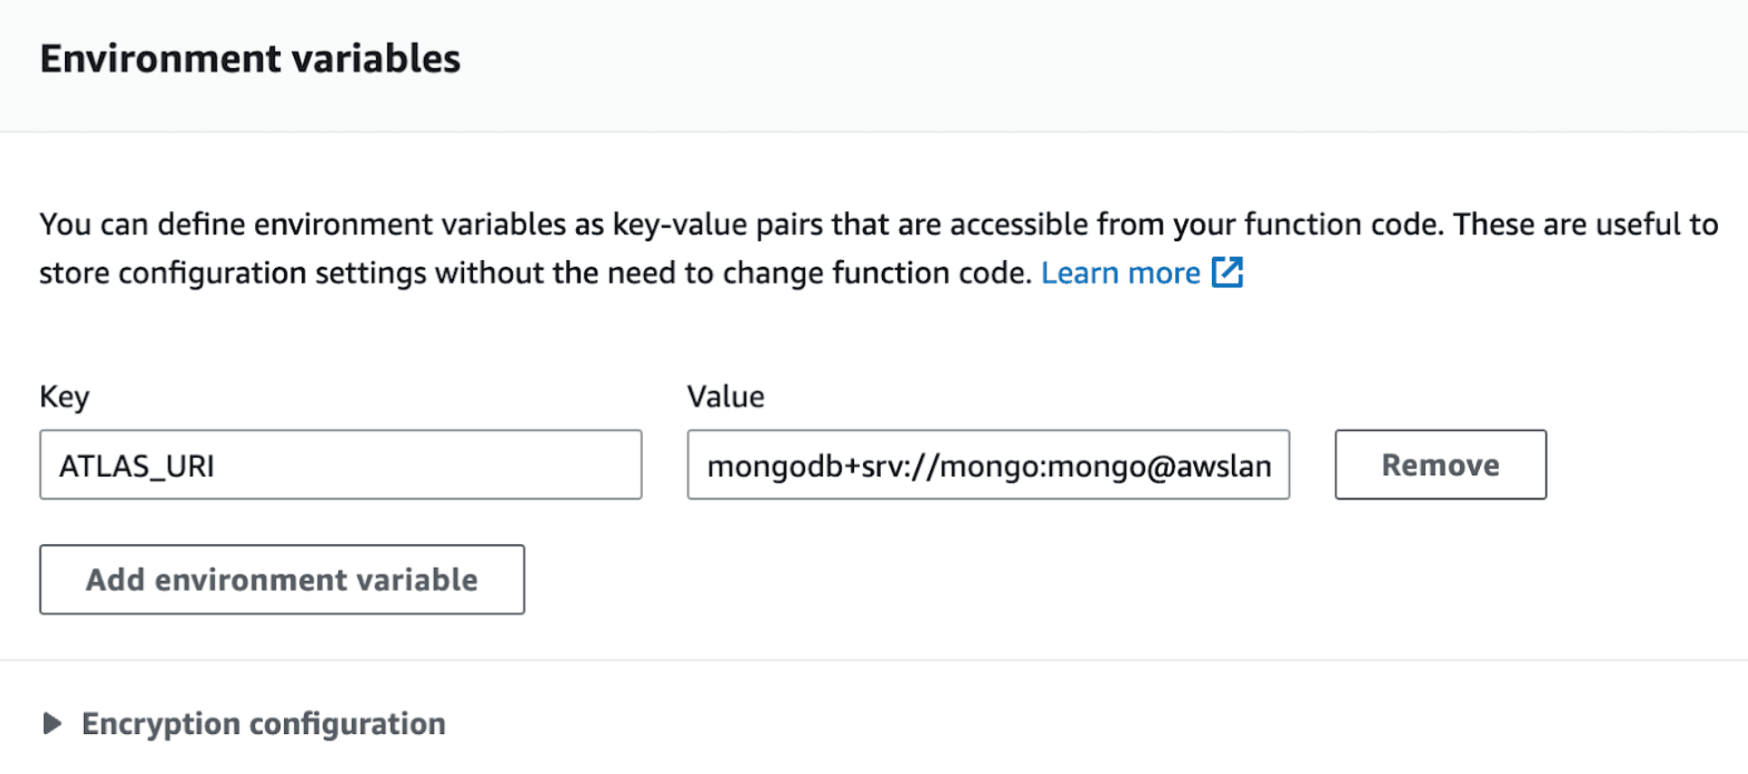Click the description paragraph about key-value pairs
This screenshot has height=774, width=1748.
(700, 225)
